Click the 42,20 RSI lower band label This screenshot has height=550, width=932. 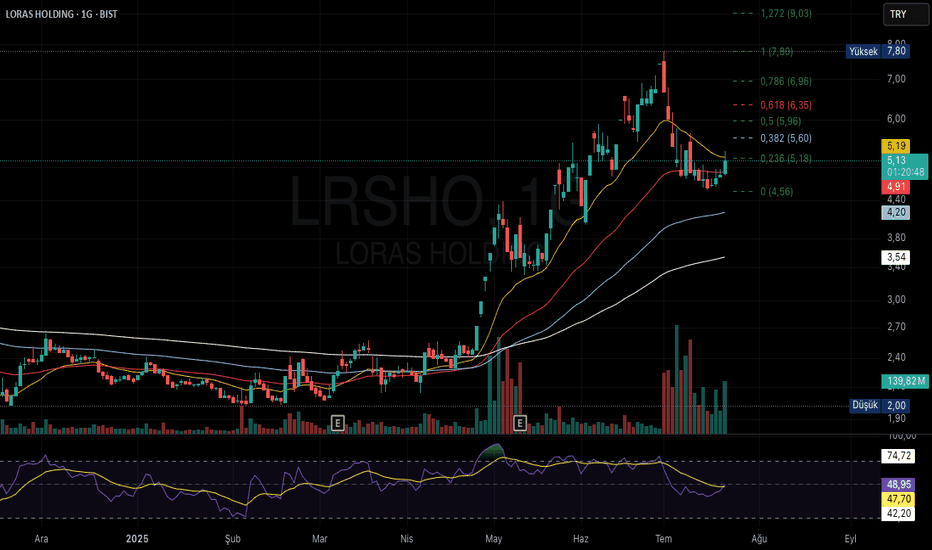[898, 513]
